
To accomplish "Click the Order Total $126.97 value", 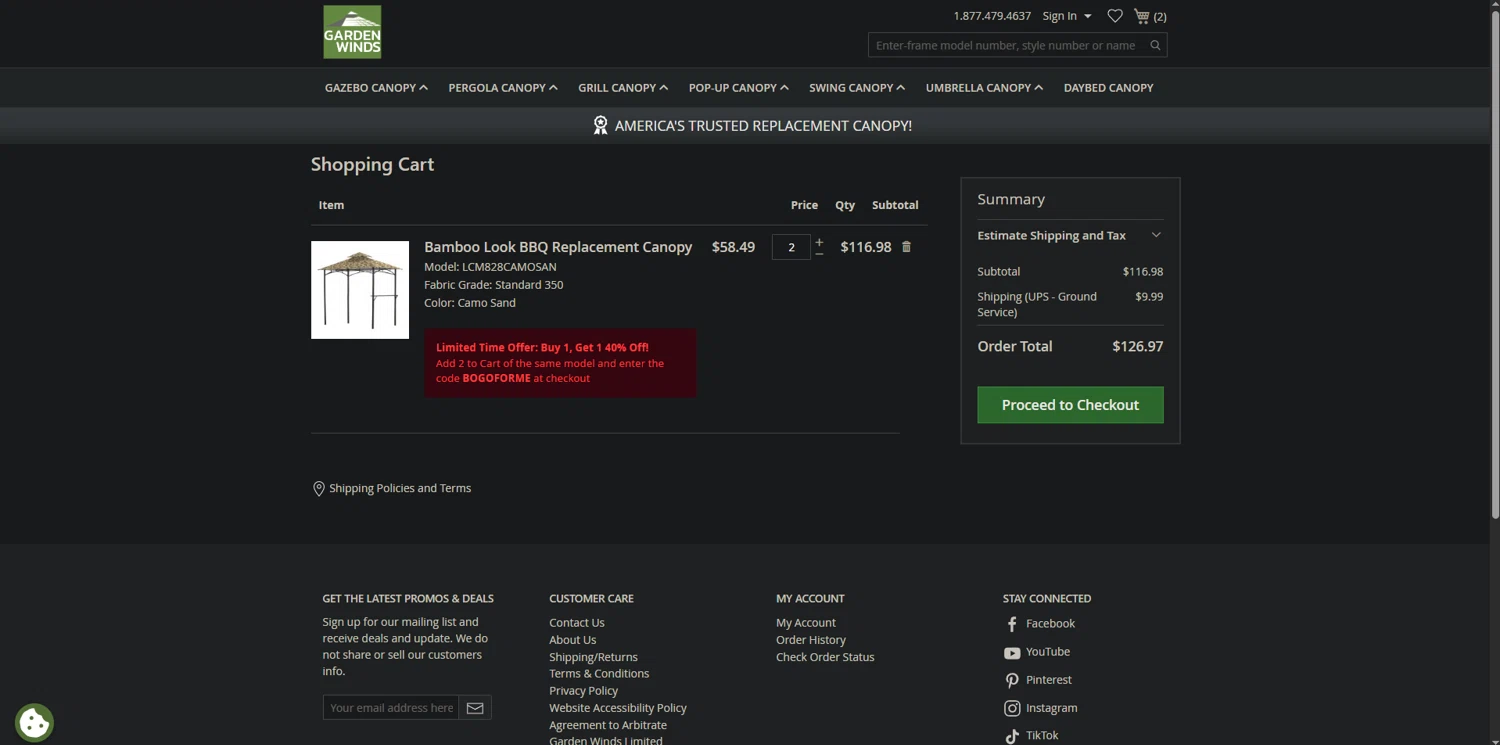I will pos(1138,347).
